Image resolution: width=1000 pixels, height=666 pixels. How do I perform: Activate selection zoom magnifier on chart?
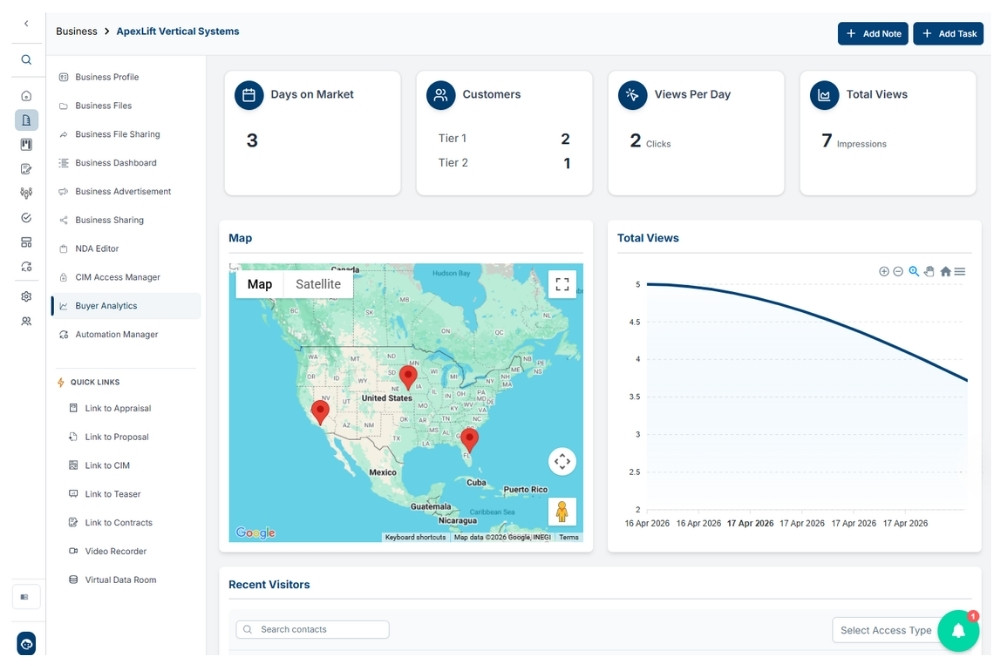pyautogui.click(x=914, y=271)
